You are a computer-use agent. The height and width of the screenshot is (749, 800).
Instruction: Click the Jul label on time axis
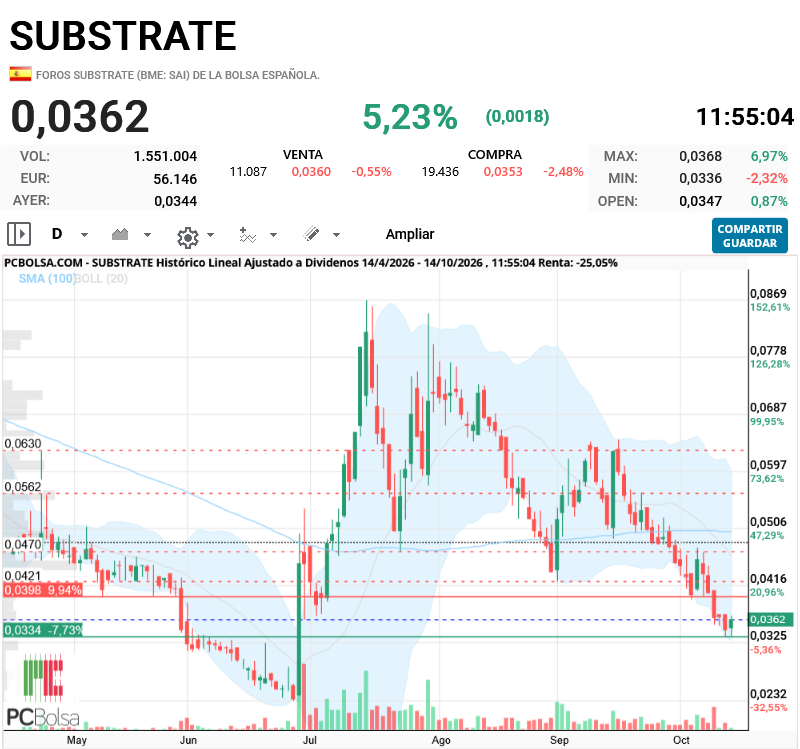[x=310, y=740]
